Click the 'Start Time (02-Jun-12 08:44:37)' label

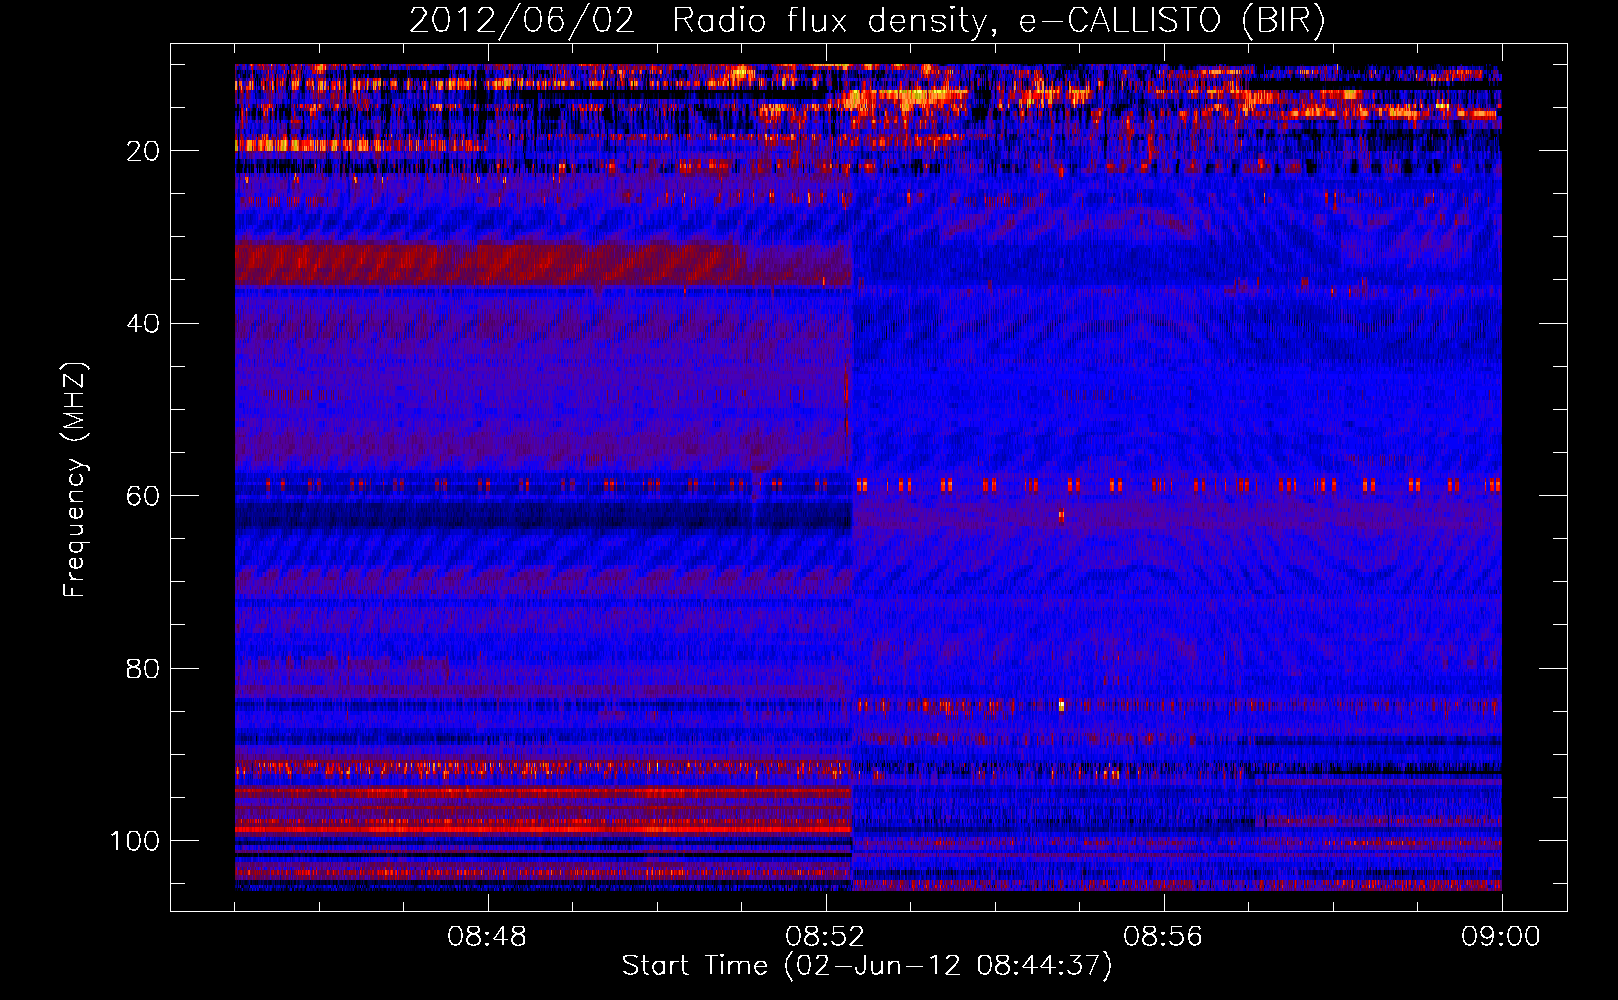pyautogui.click(x=867, y=966)
